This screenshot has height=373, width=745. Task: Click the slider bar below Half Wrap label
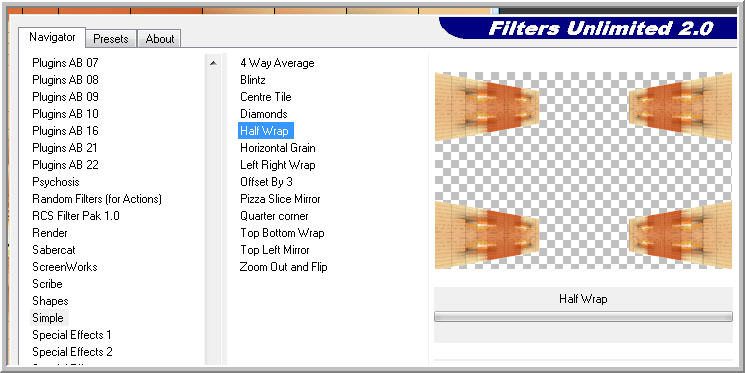pos(583,316)
